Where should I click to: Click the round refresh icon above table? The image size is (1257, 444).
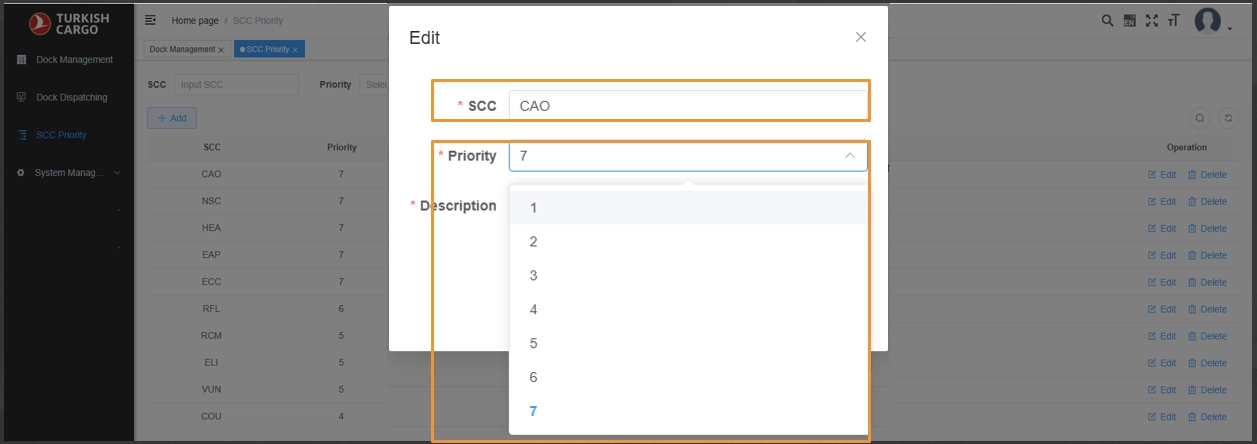(1228, 118)
